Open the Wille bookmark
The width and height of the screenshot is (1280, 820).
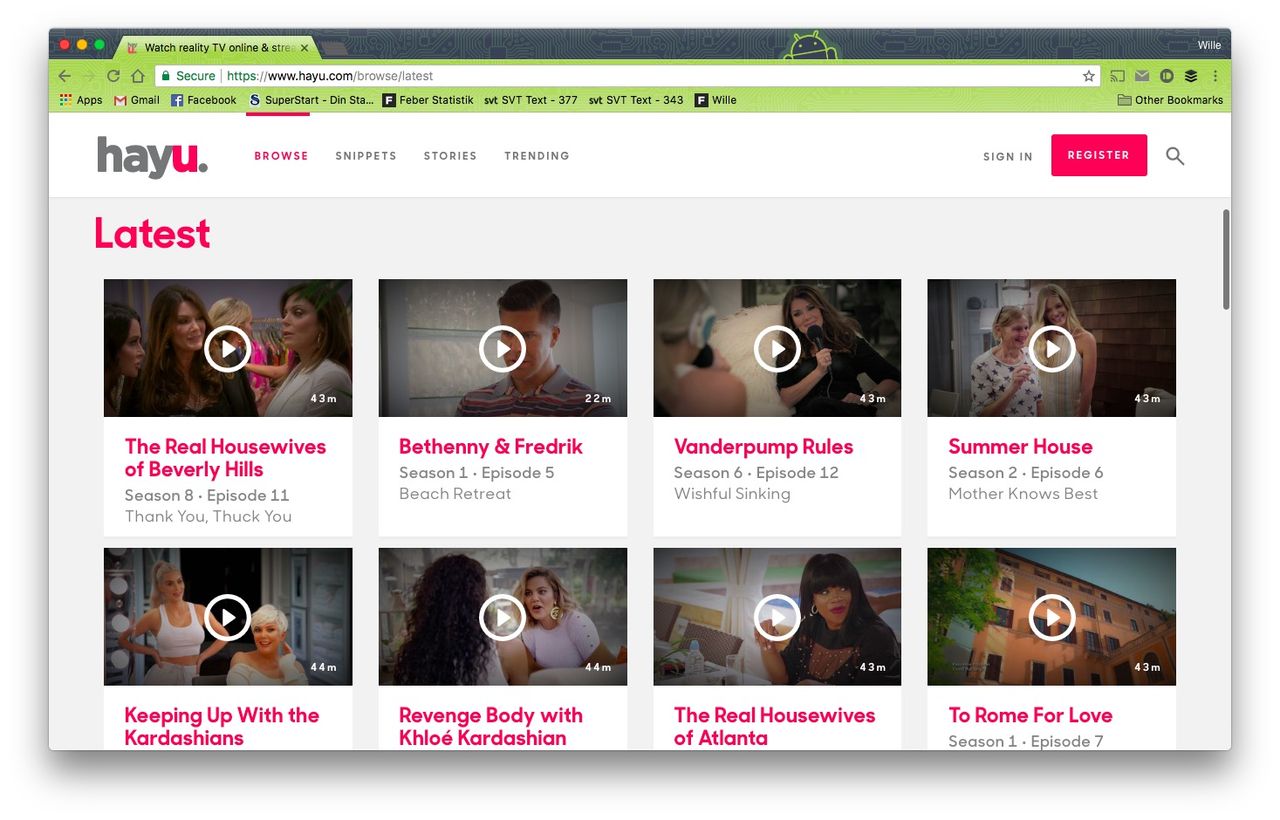click(716, 100)
